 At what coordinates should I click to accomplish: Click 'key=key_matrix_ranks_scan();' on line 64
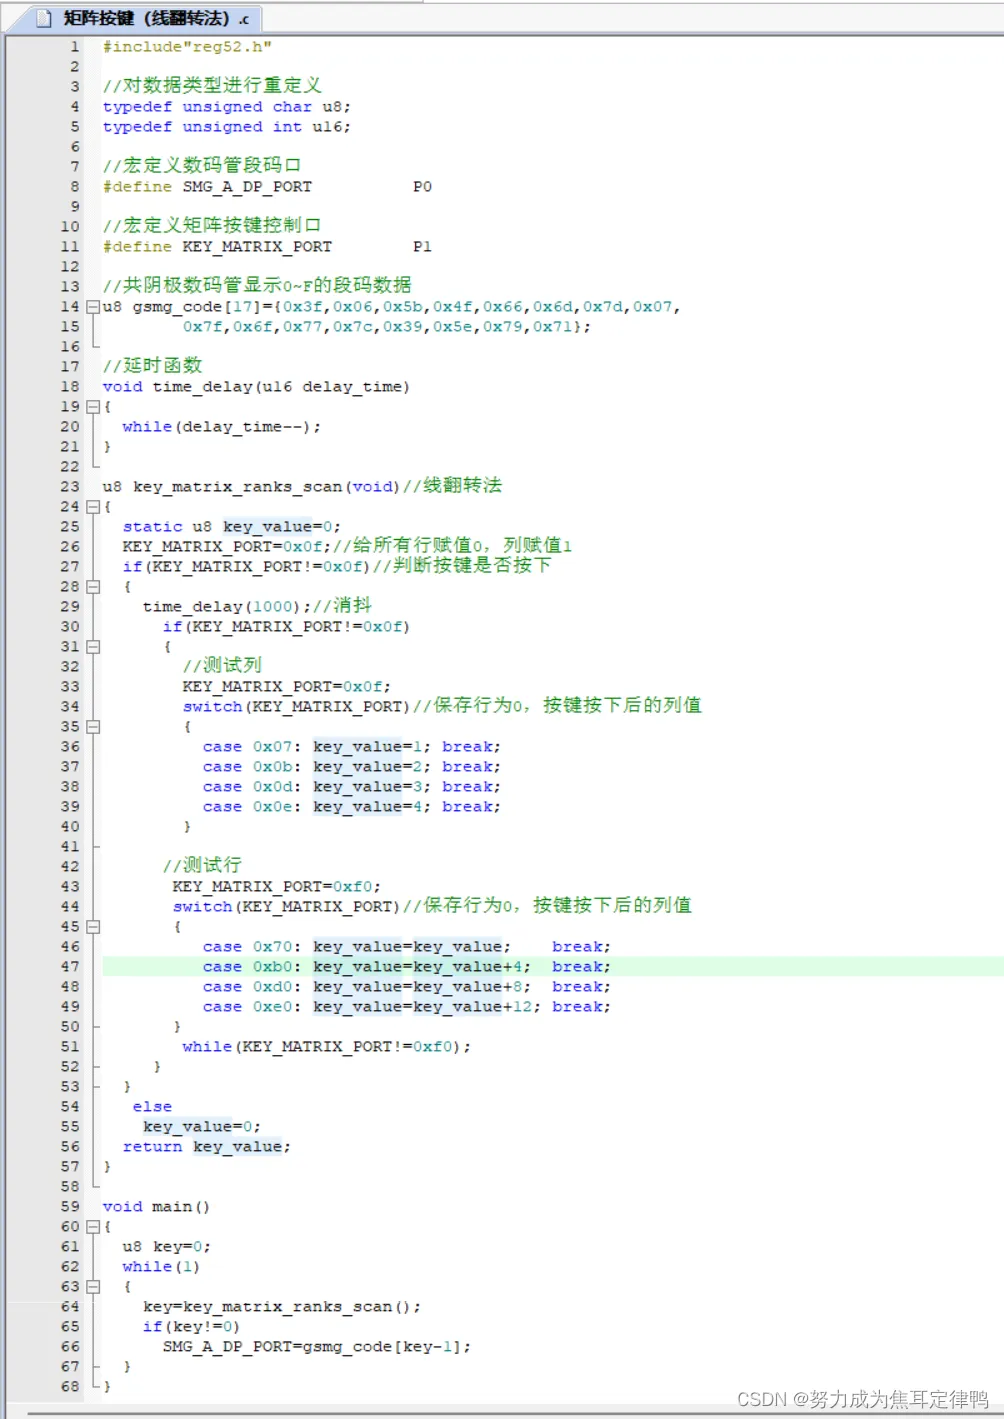[282, 1307]
